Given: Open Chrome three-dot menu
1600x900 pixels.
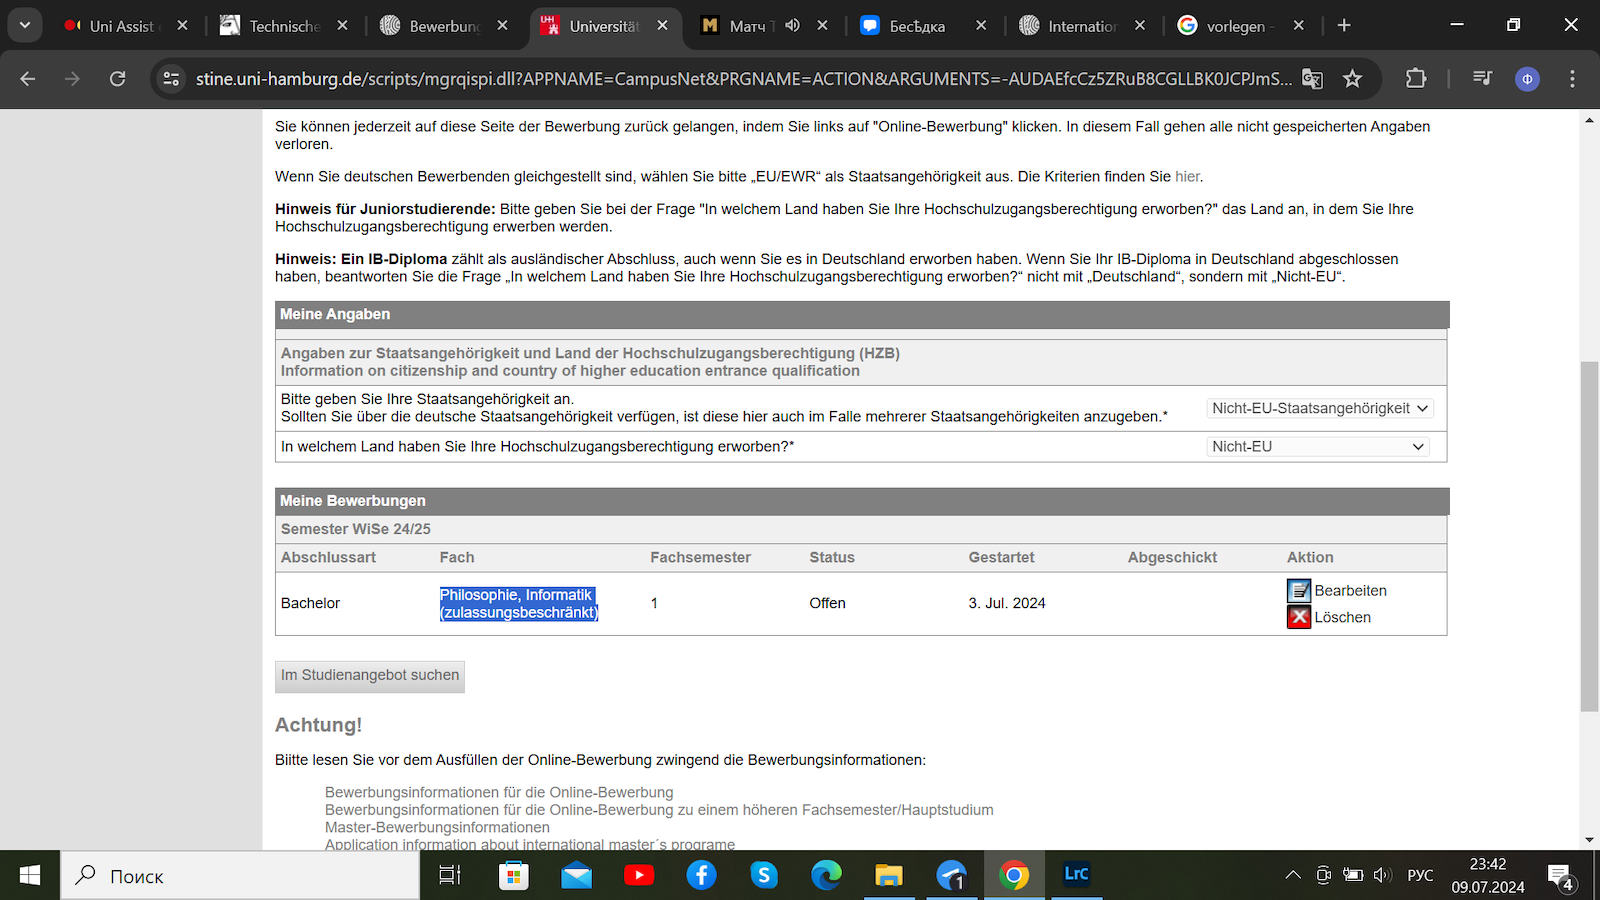Looking at the screenshot, I should pyautogui.click(x=1572, y=78).
